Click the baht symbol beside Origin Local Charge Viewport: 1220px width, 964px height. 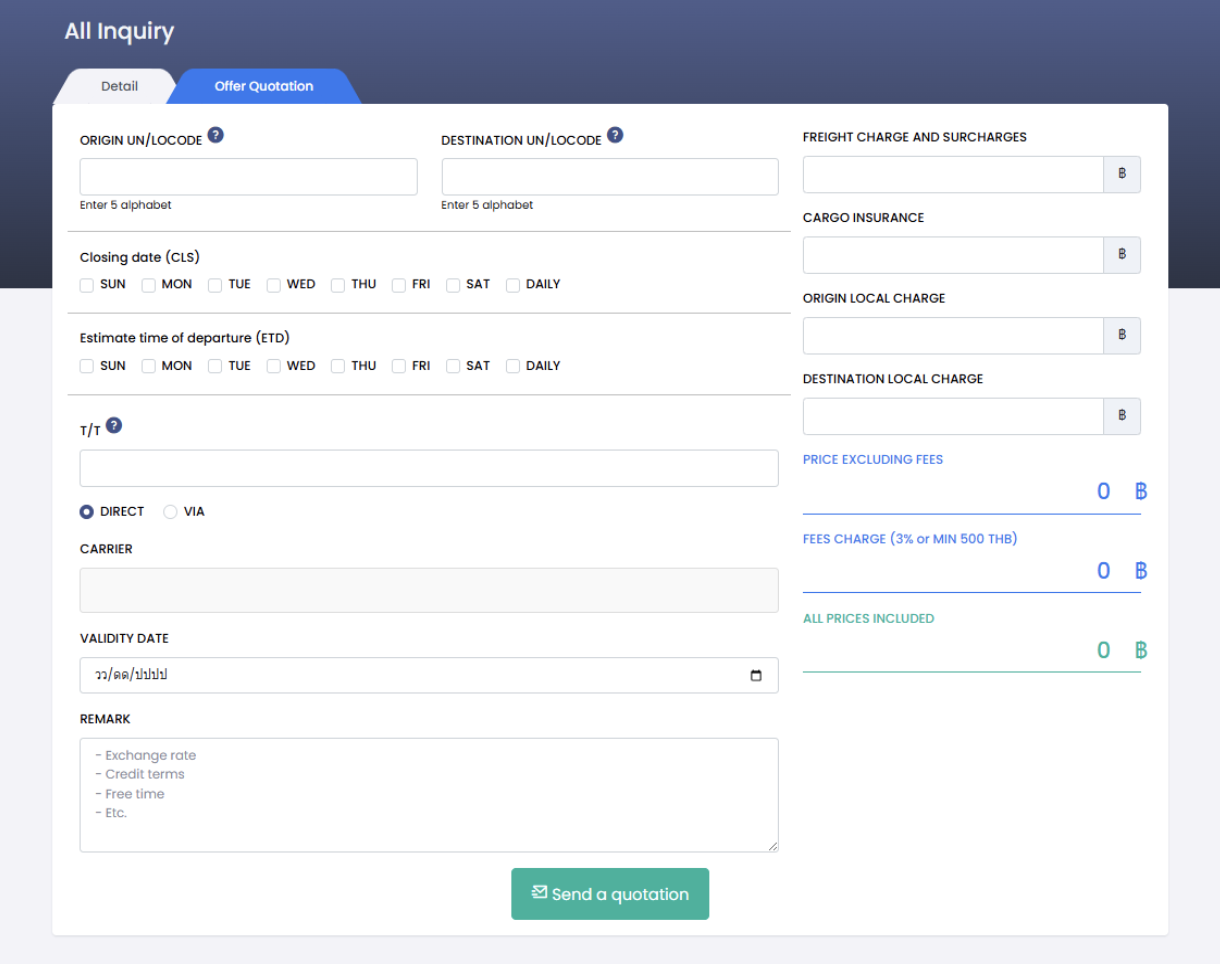(x=1122, y=336)
